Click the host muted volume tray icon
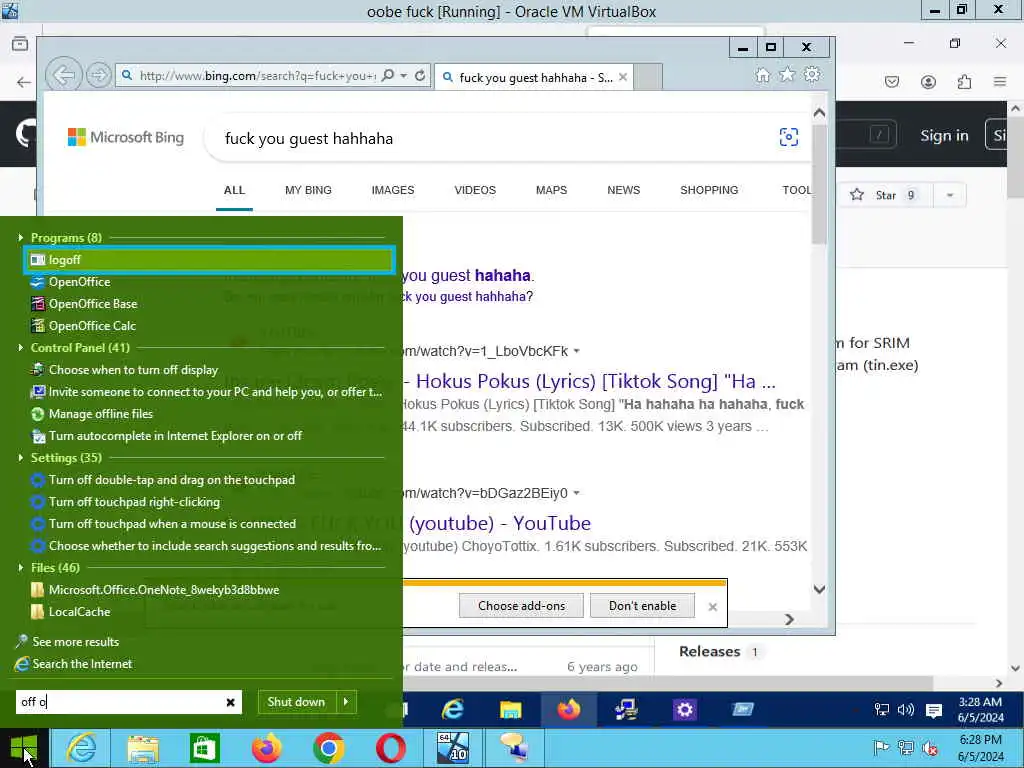 pos(931,748)
